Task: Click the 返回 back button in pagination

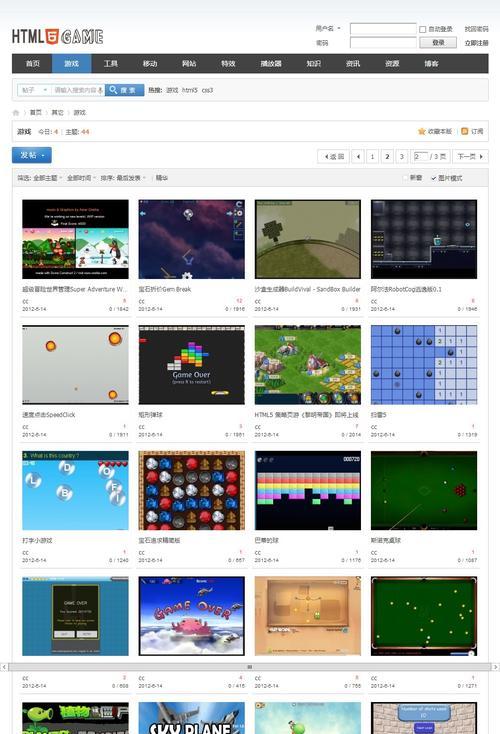Action: pyautogui.click(x=334, y=156)
